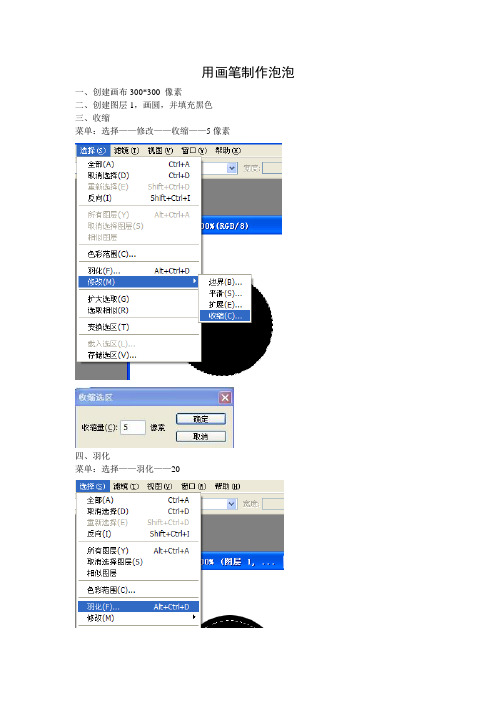The height and width of the screenshot is (702, 496).
Task: Open 窗口(W) menu bar item, upper screenshot
Action: click(x=194, y=150)
